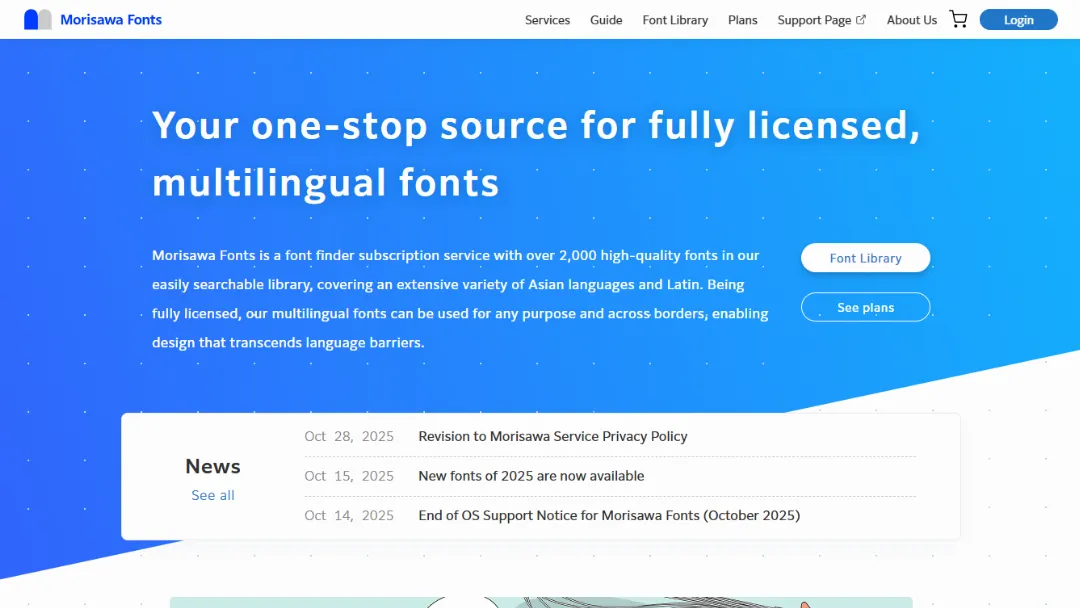
Task: Open the New fonts of 2025 announcement
Action: pos(530,476)
